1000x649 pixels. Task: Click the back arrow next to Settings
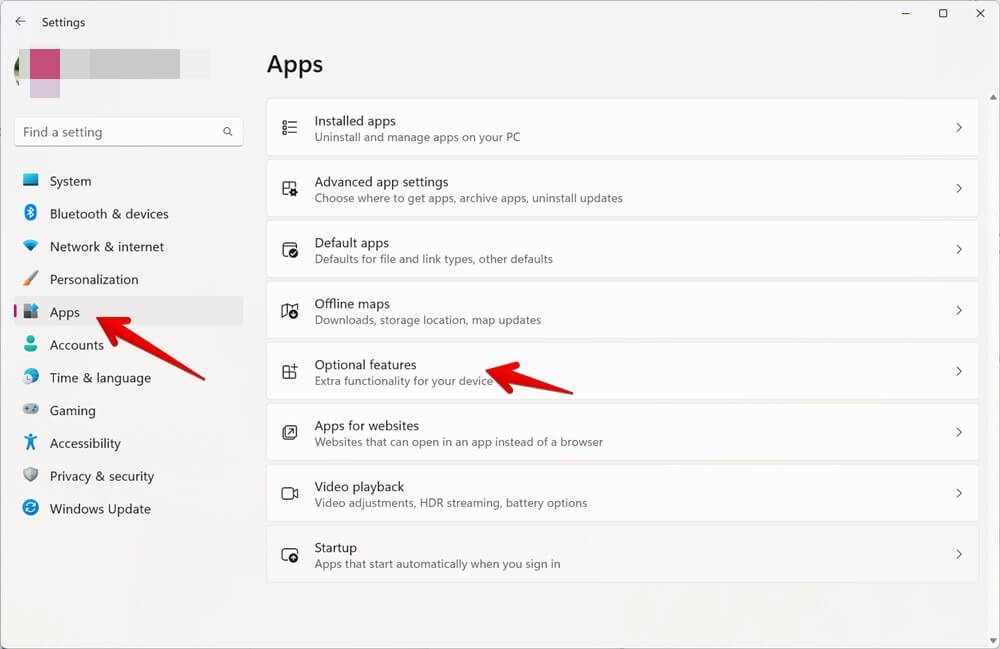20,22
